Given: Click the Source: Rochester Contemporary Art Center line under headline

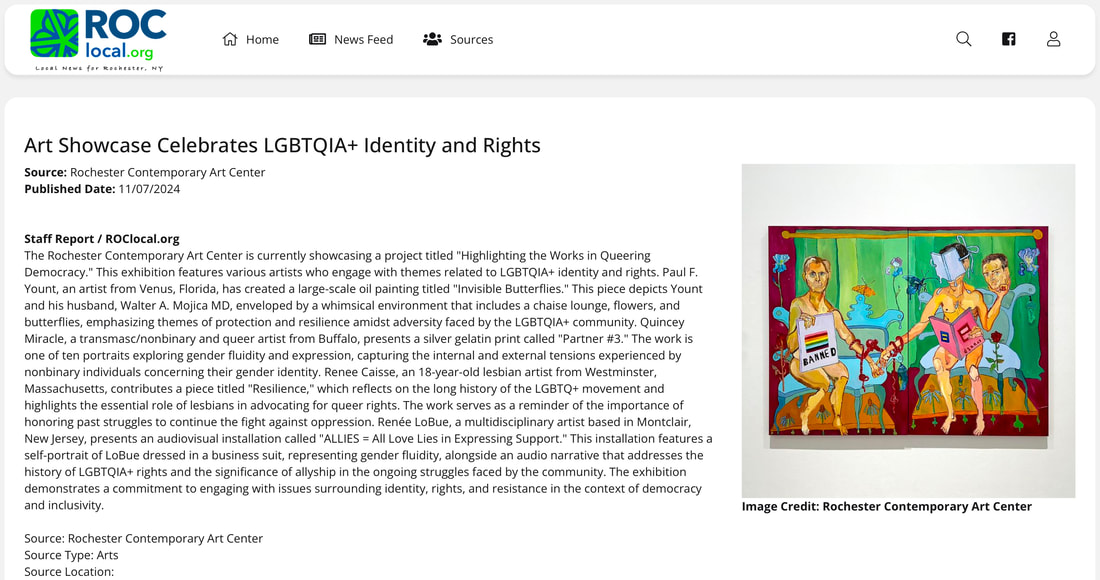Looking at the screenshot, I should 145,173.
